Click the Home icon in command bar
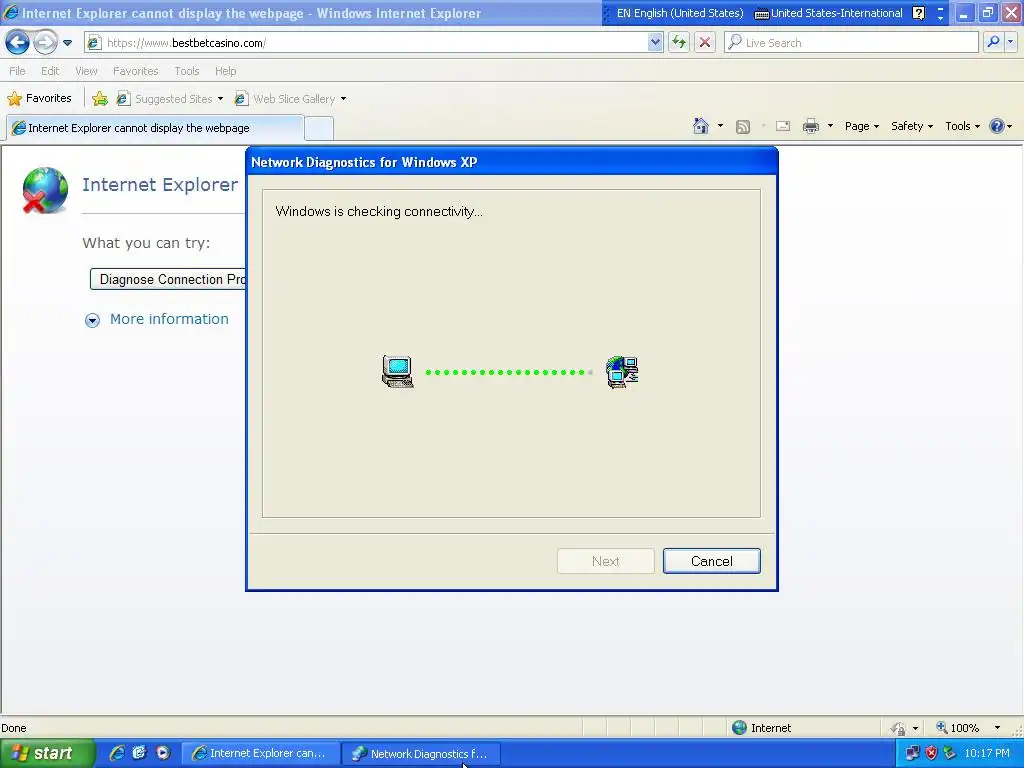 (701, 126)
